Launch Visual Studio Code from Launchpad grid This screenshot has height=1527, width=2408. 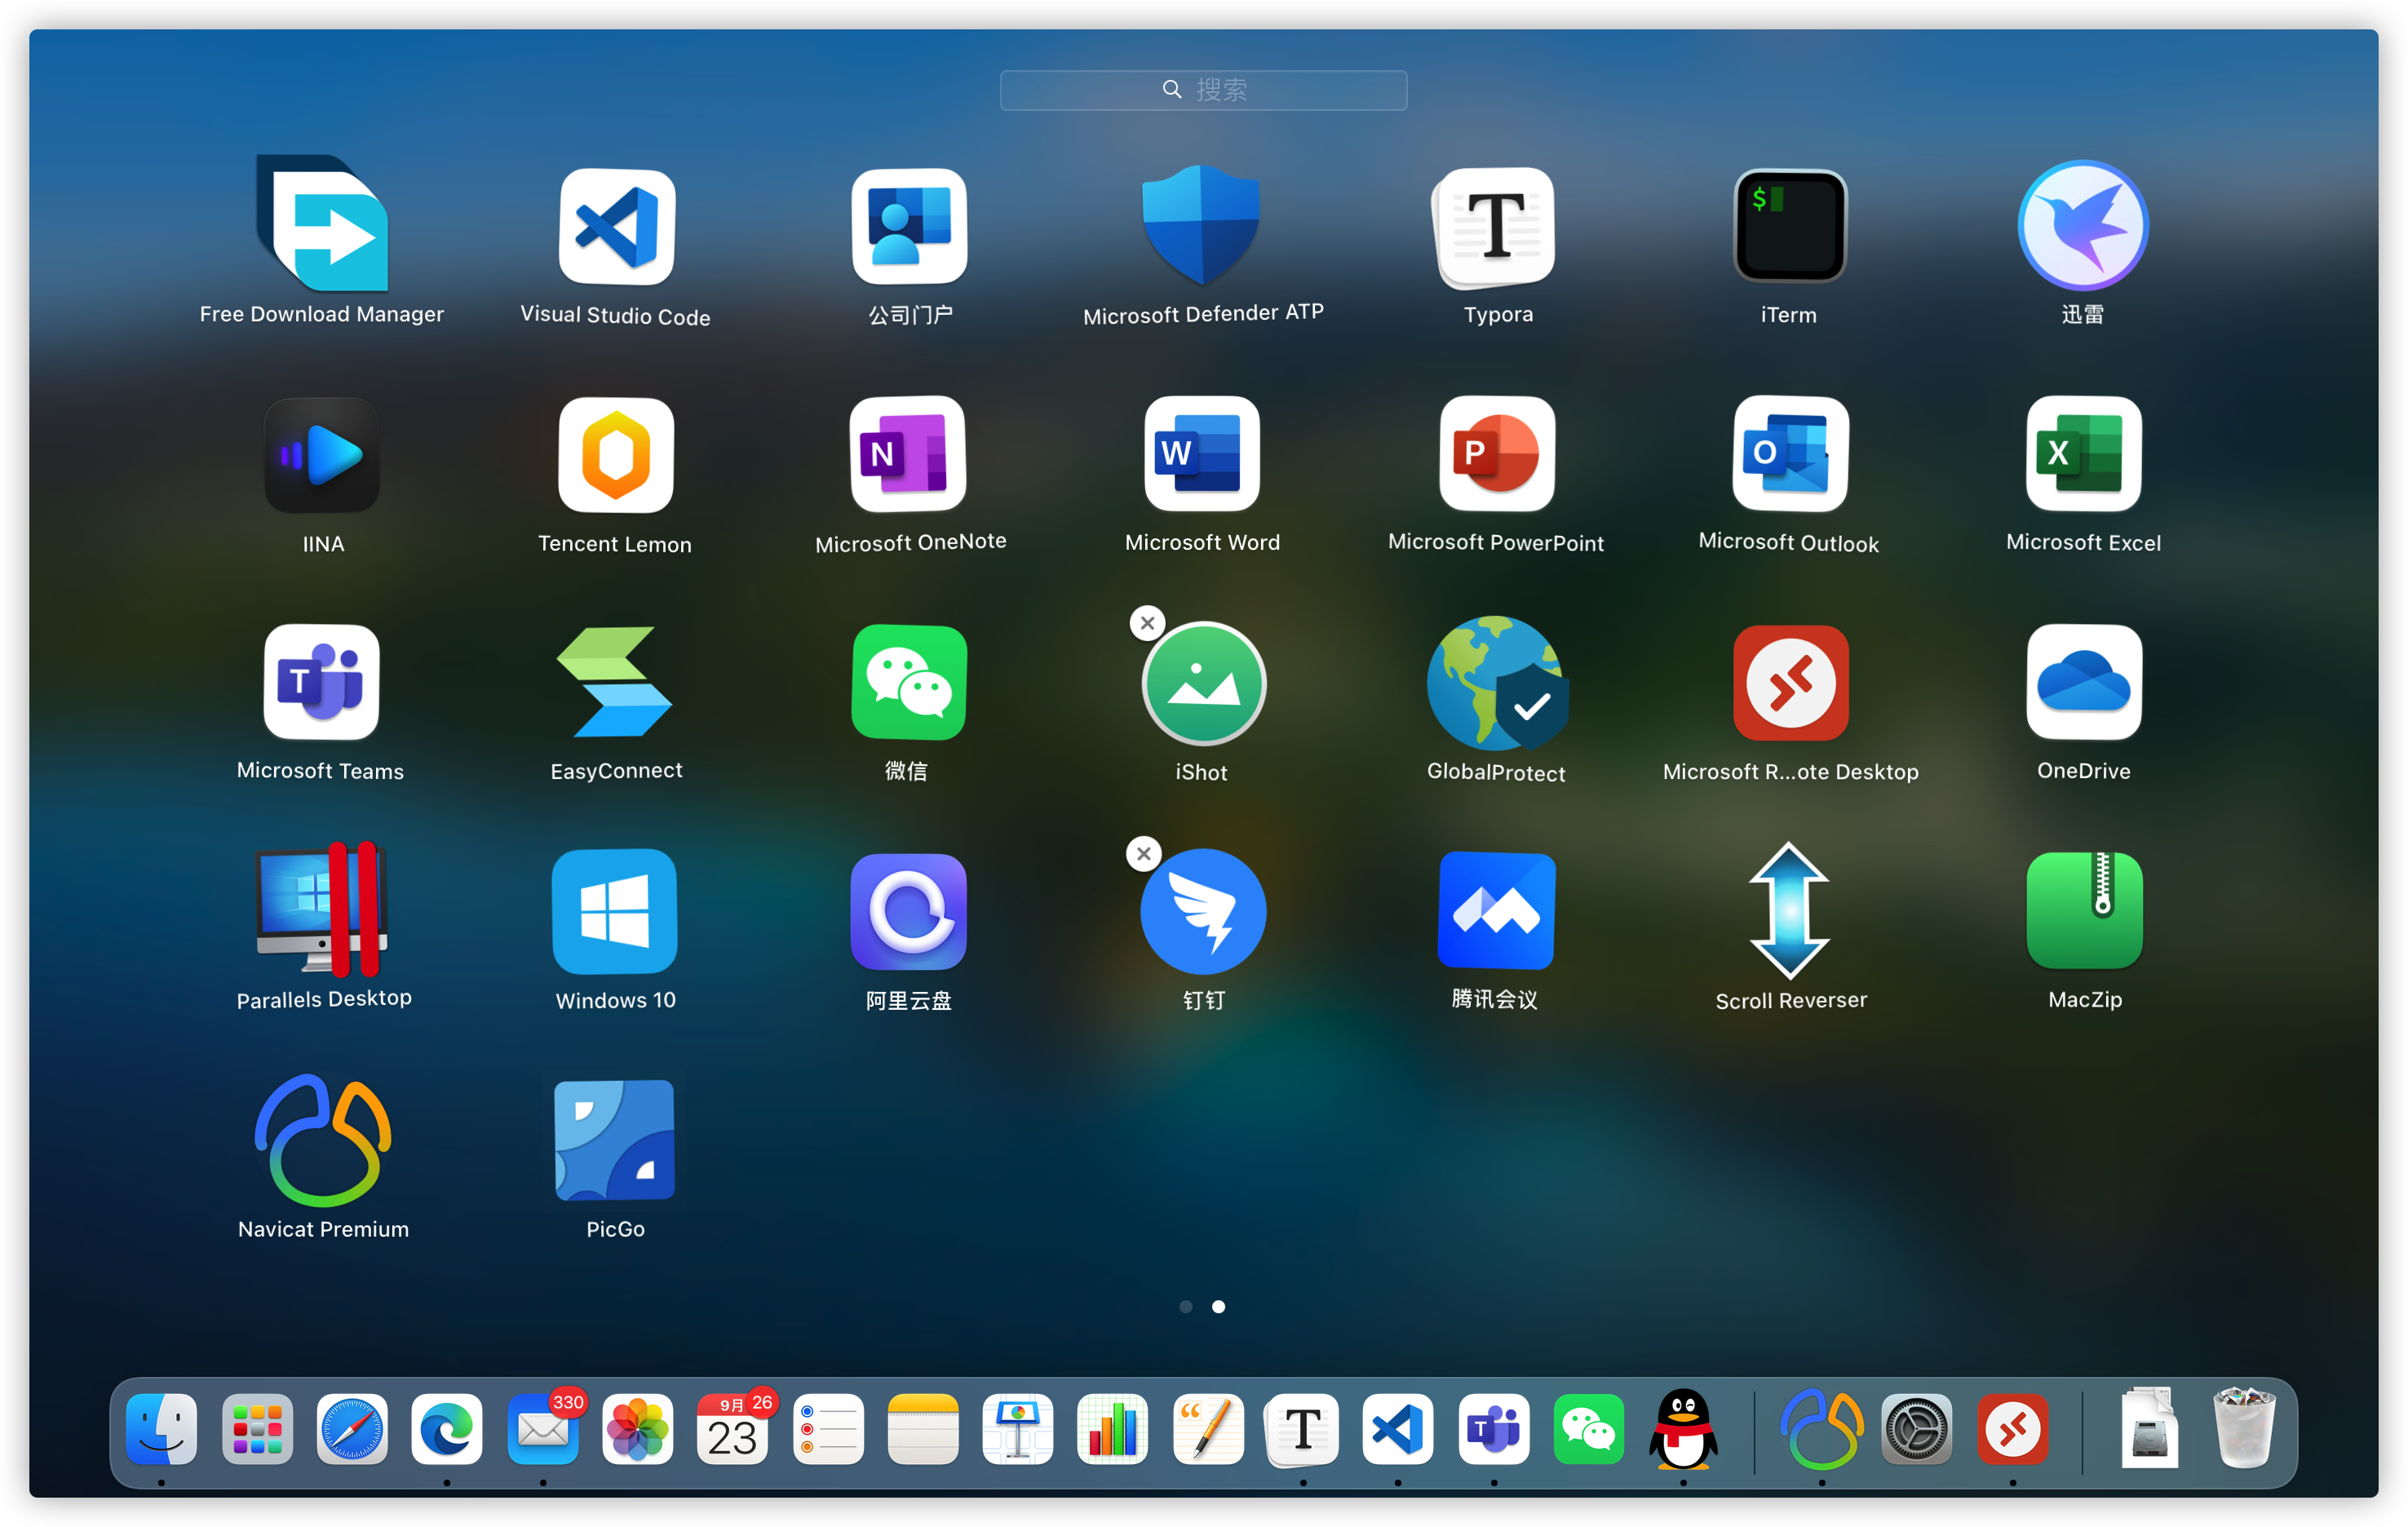(616, 226)
